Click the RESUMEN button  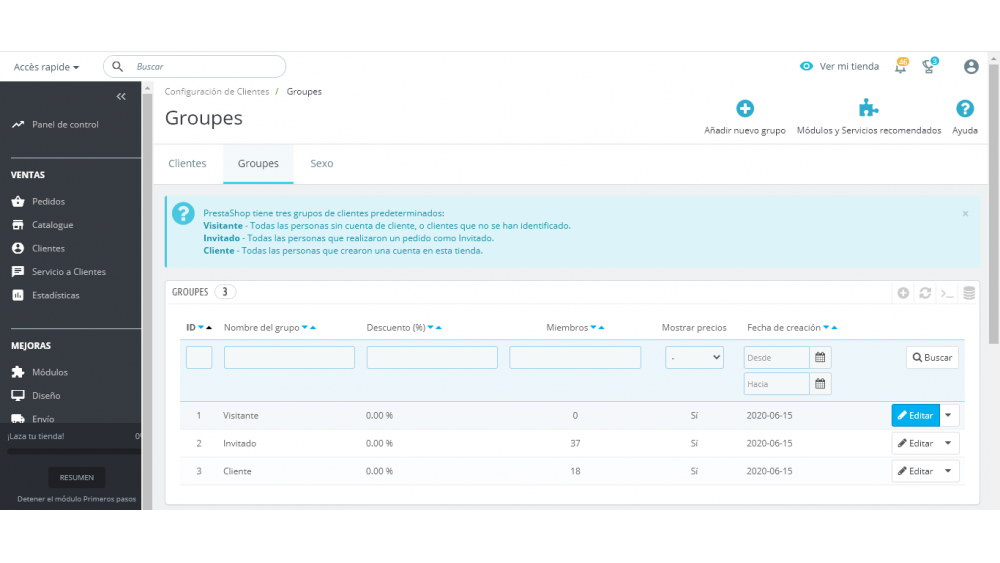click(x=77, y=478)
